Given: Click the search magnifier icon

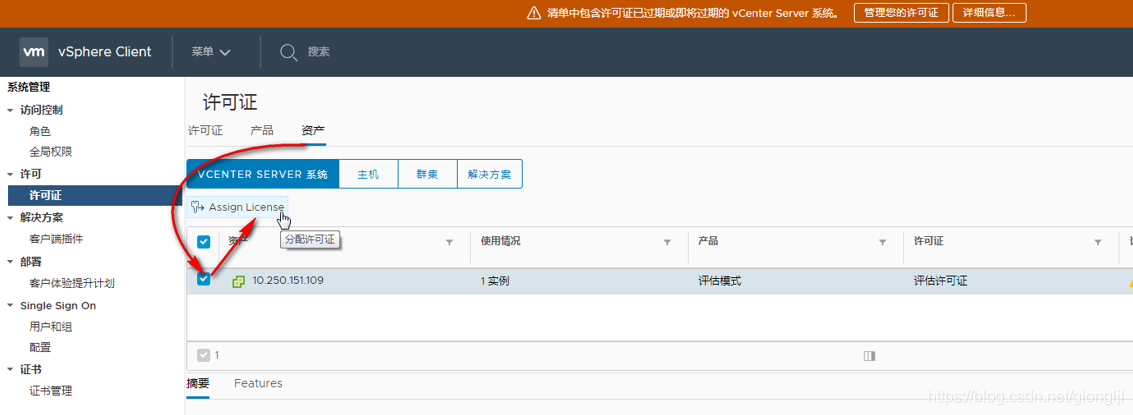Looking at the screenshot, I should pos(289,52).
